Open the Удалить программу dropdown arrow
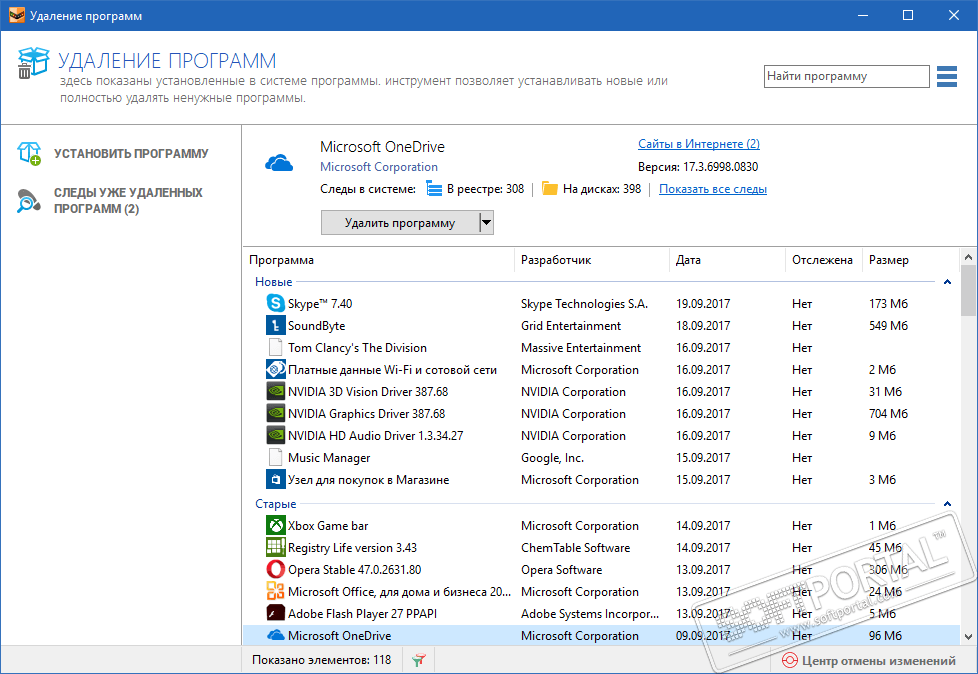Viewport: 978px width, 674px height. (486, 223)
